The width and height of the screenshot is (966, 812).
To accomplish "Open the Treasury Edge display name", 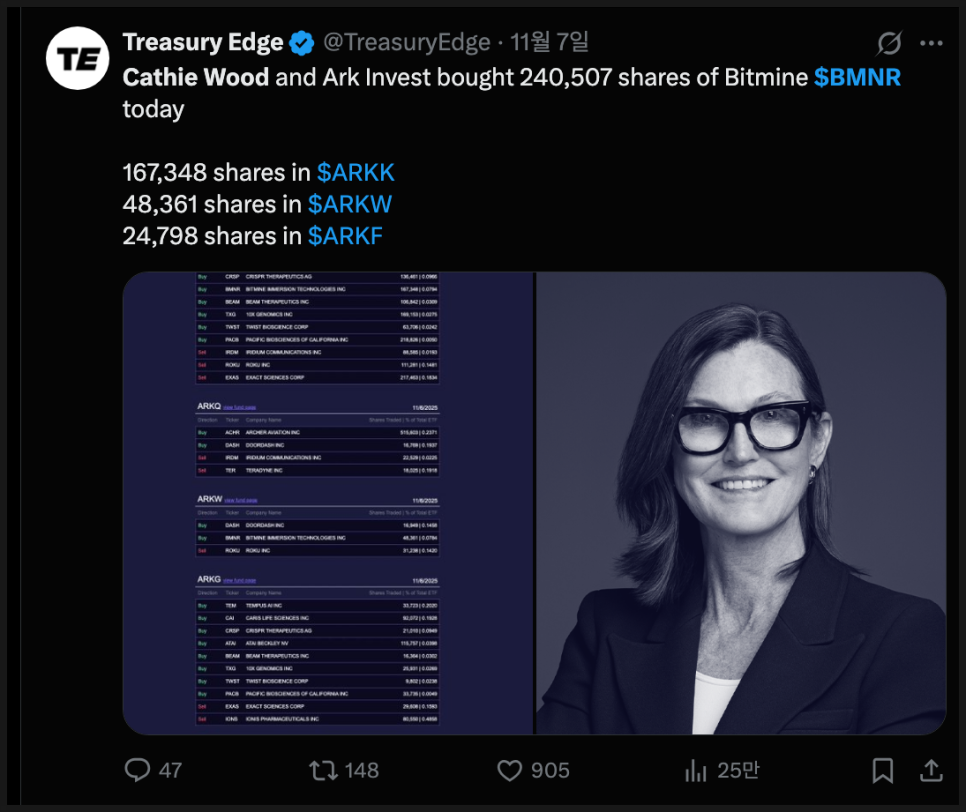I will point(203,43).
